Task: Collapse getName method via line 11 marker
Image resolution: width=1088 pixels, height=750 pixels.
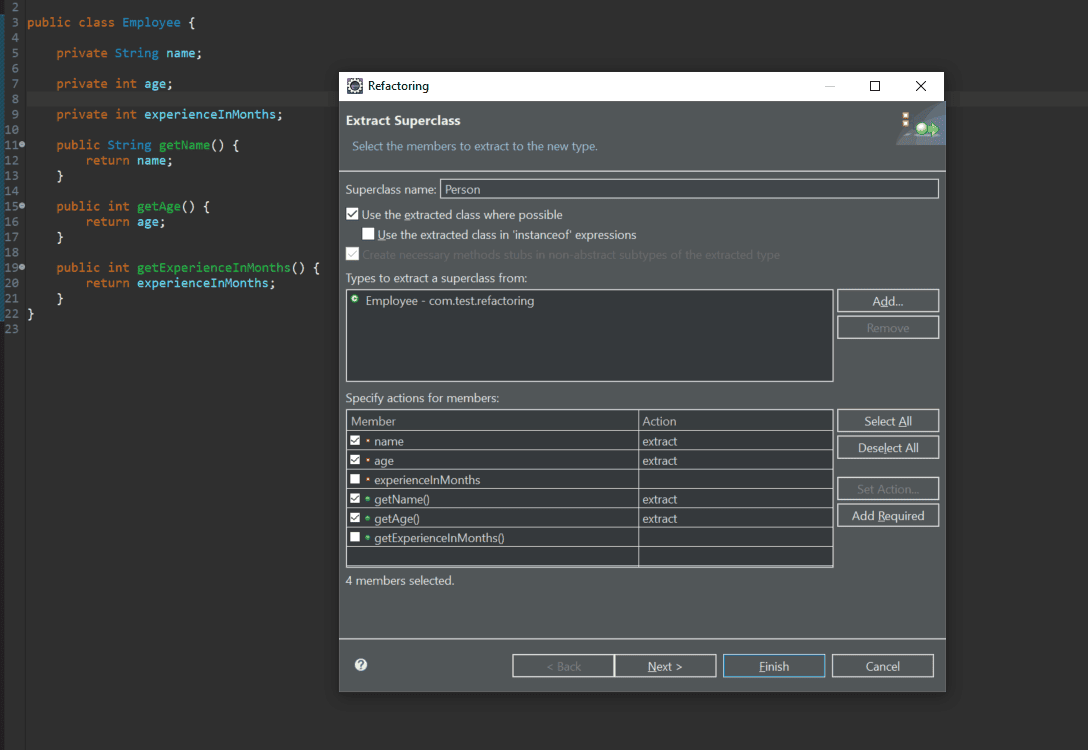Action: [22, 144]
